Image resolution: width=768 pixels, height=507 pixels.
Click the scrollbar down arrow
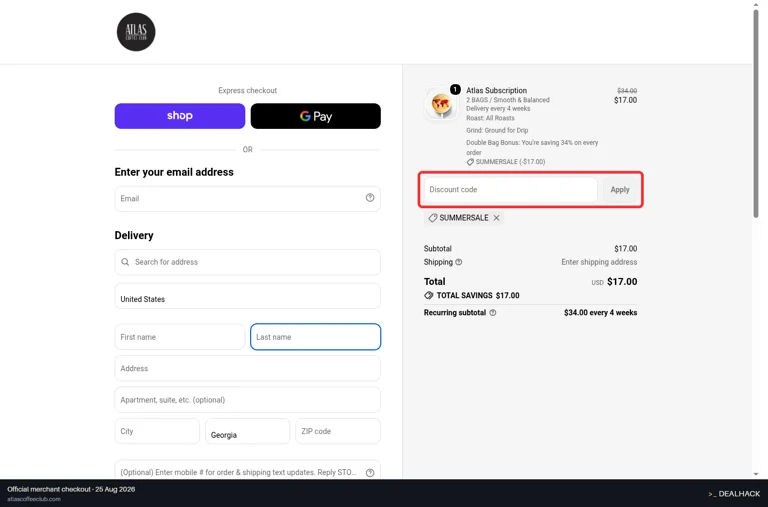click(756, 474)
